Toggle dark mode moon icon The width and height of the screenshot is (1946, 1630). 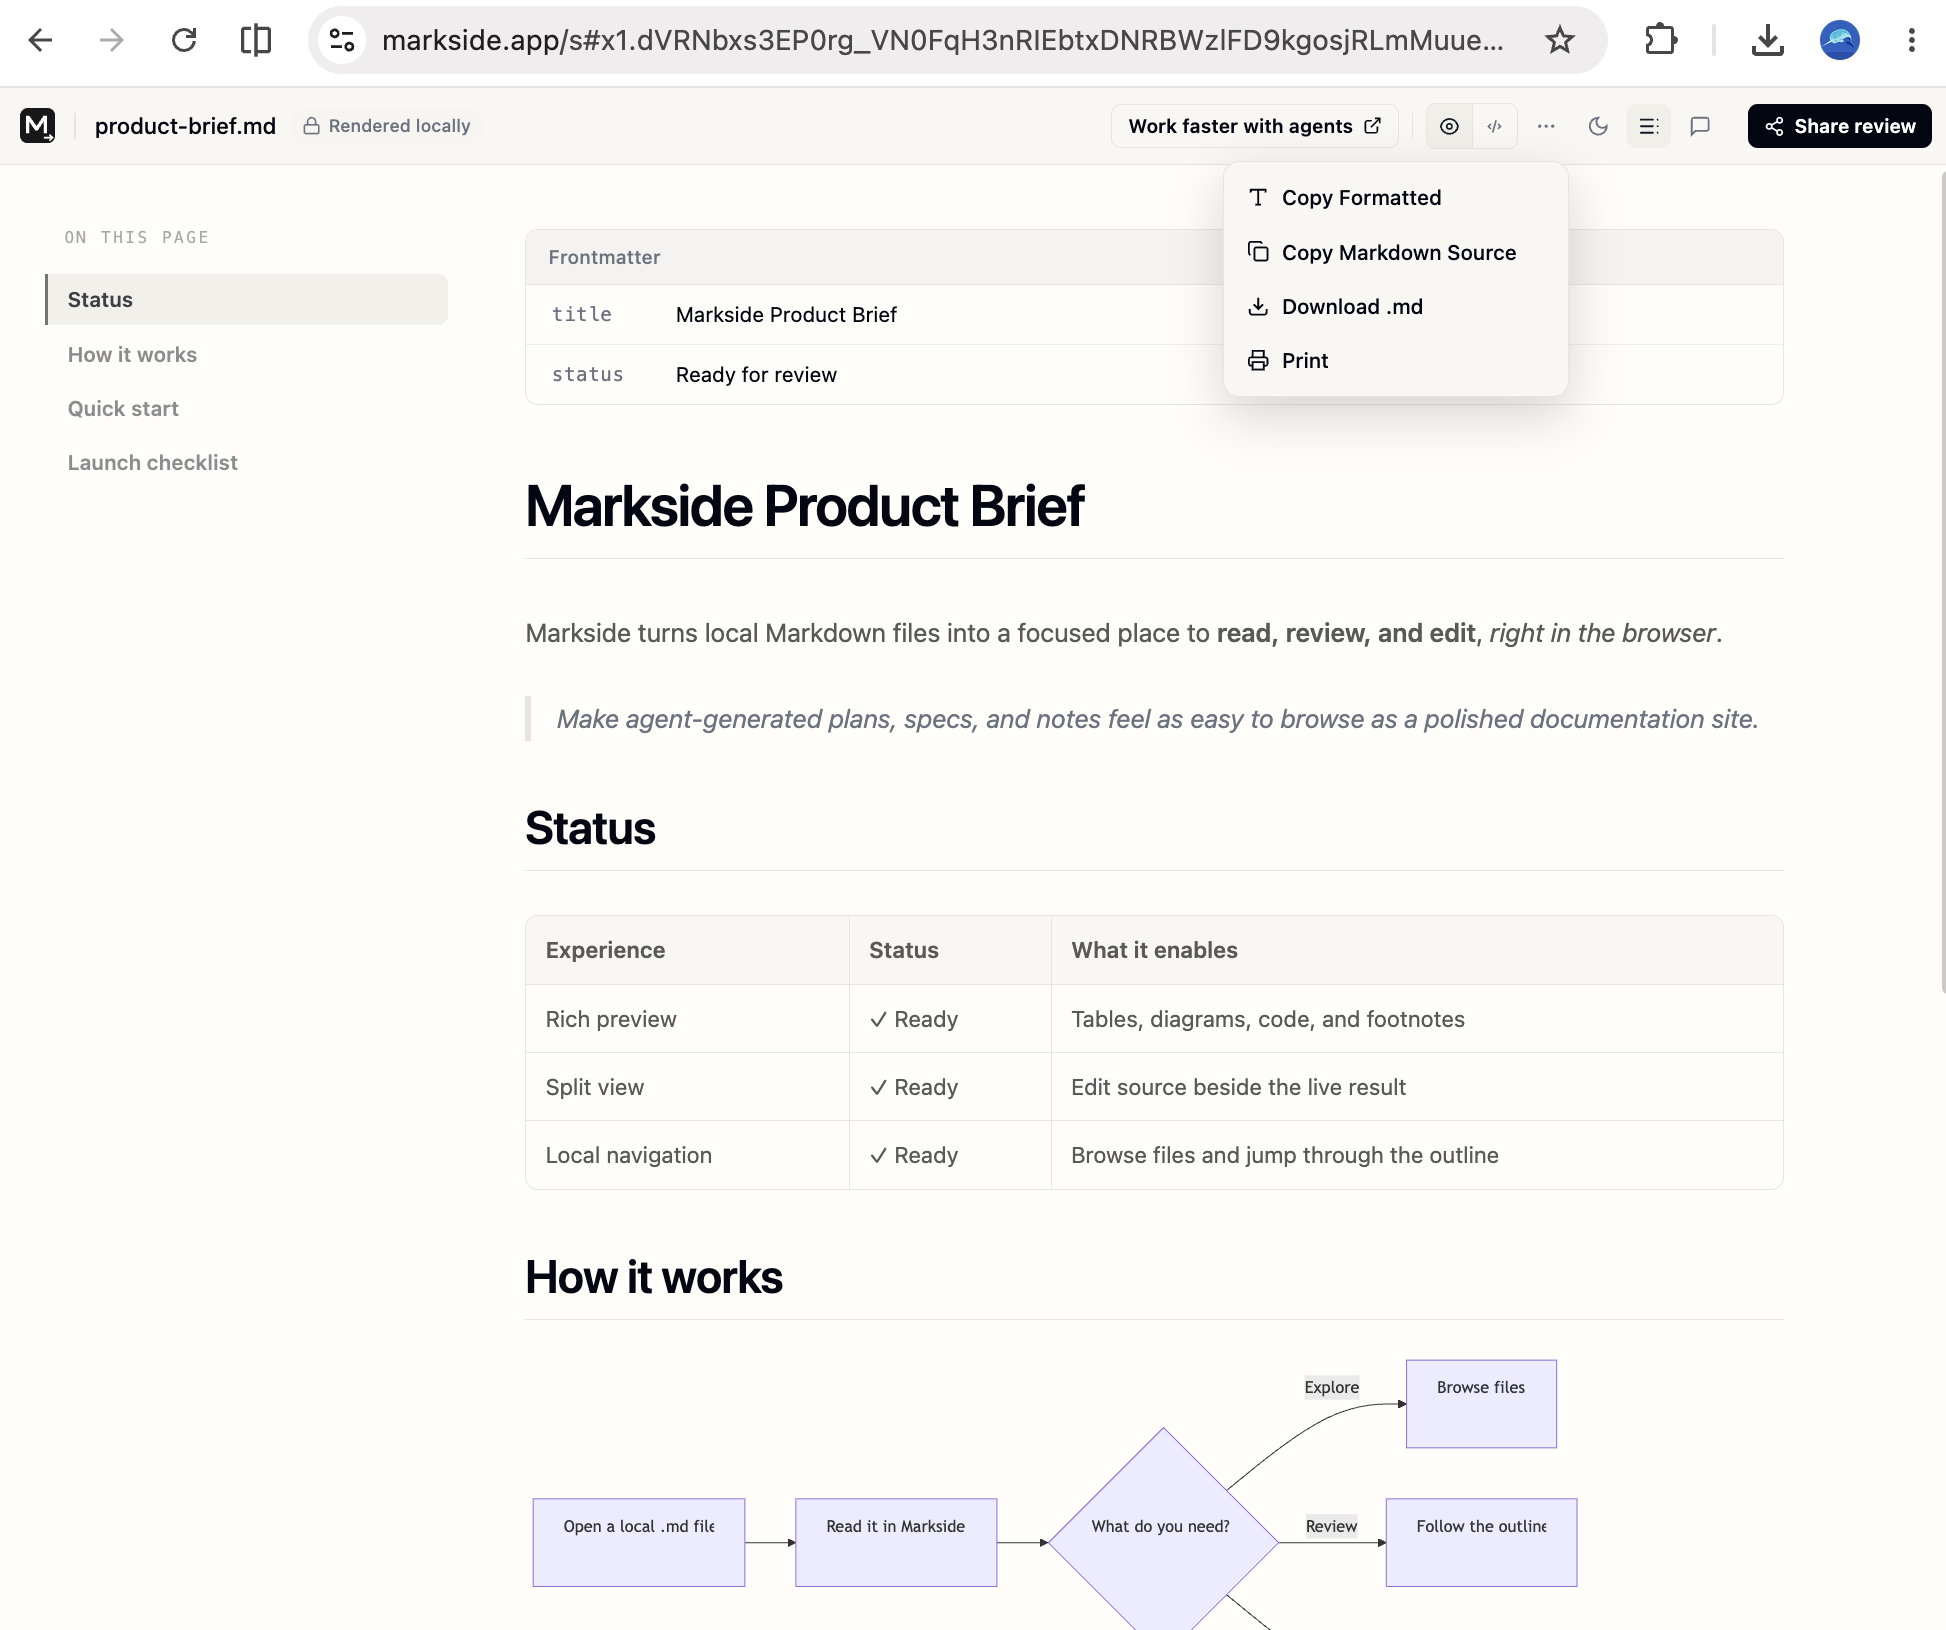pos(1598,126)
